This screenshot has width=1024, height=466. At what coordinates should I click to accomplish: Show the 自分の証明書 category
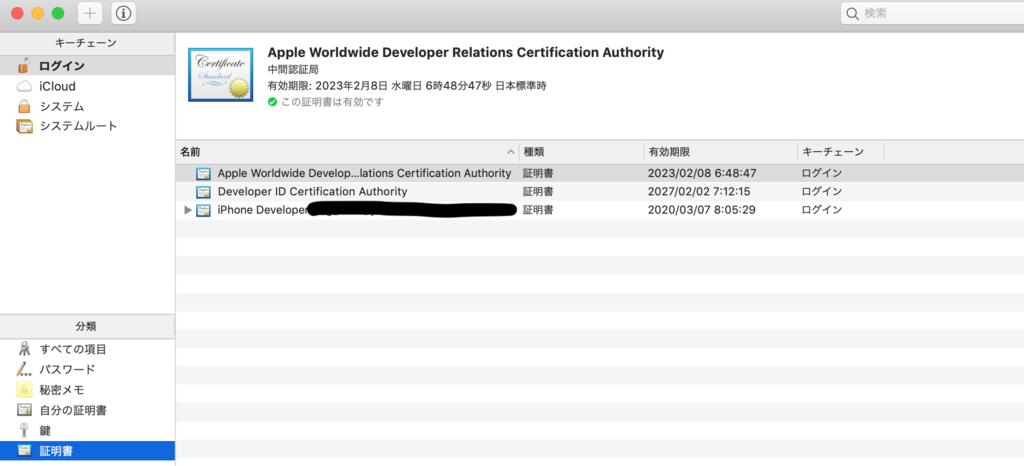point(88,411)
